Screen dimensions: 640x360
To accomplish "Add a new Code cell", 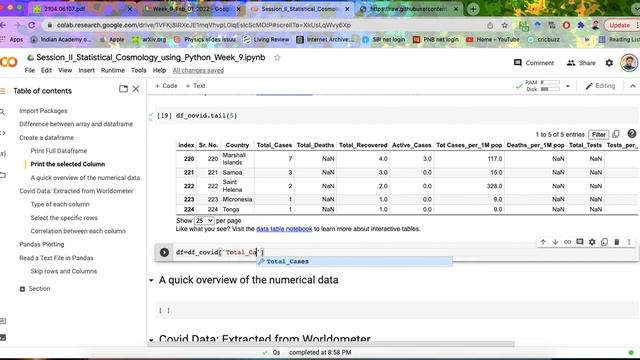I will click(166, 86).
